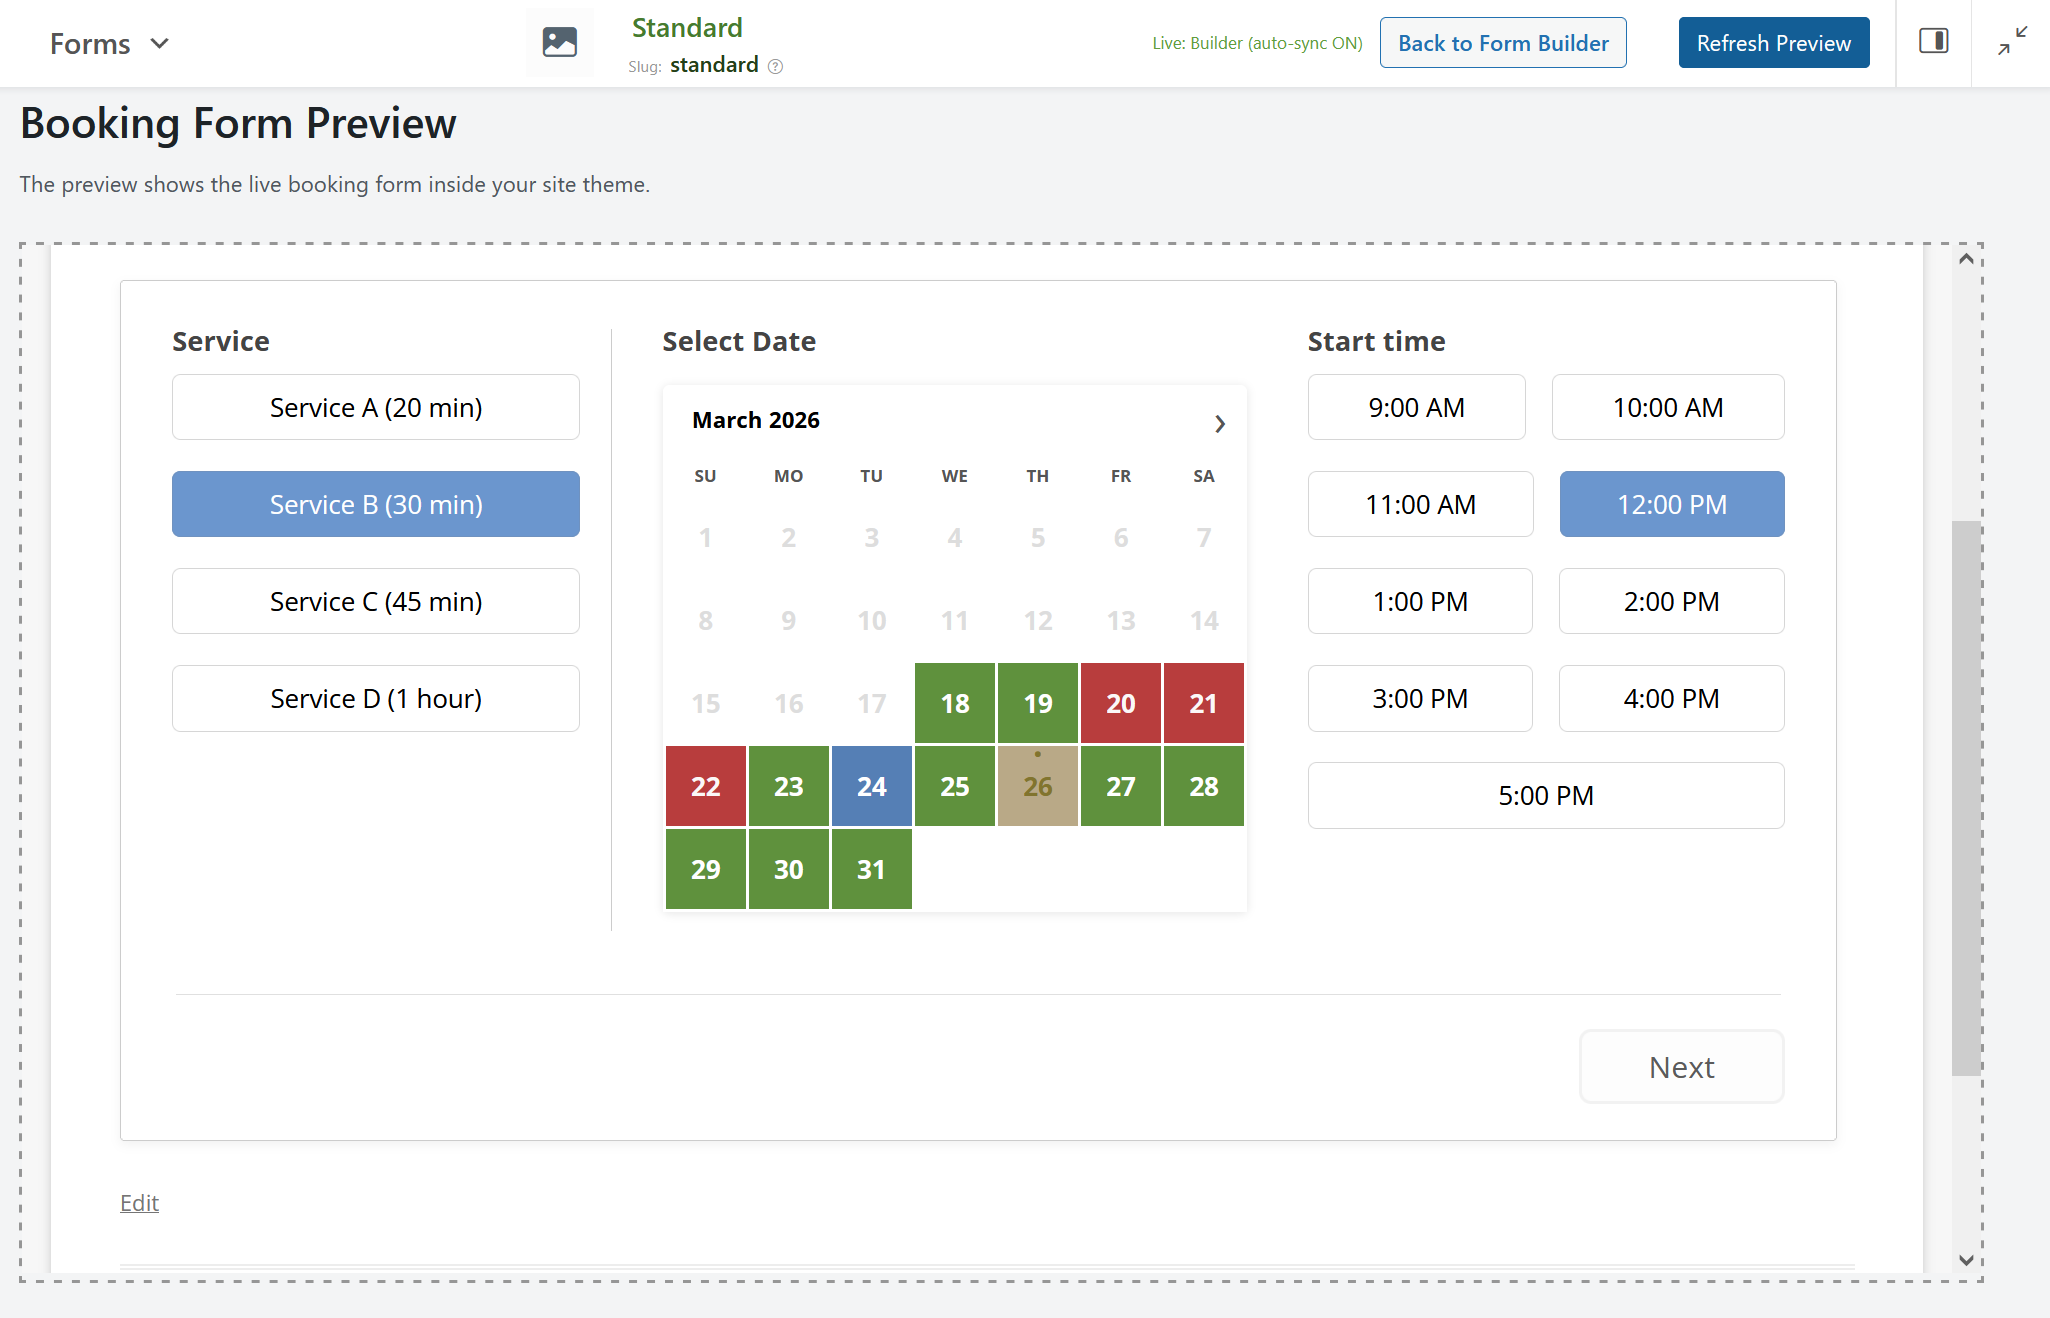Select Service C (45 min) option
The image size is (2050, 1318).
pyautogui.click(x=375, y=601)
